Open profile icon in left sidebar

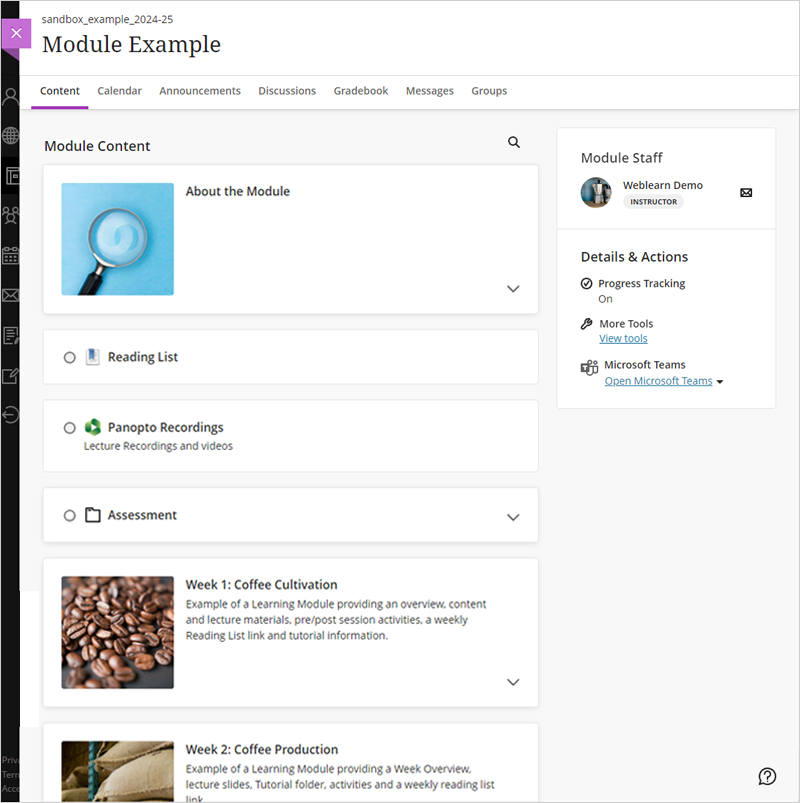tap(10, 96)
